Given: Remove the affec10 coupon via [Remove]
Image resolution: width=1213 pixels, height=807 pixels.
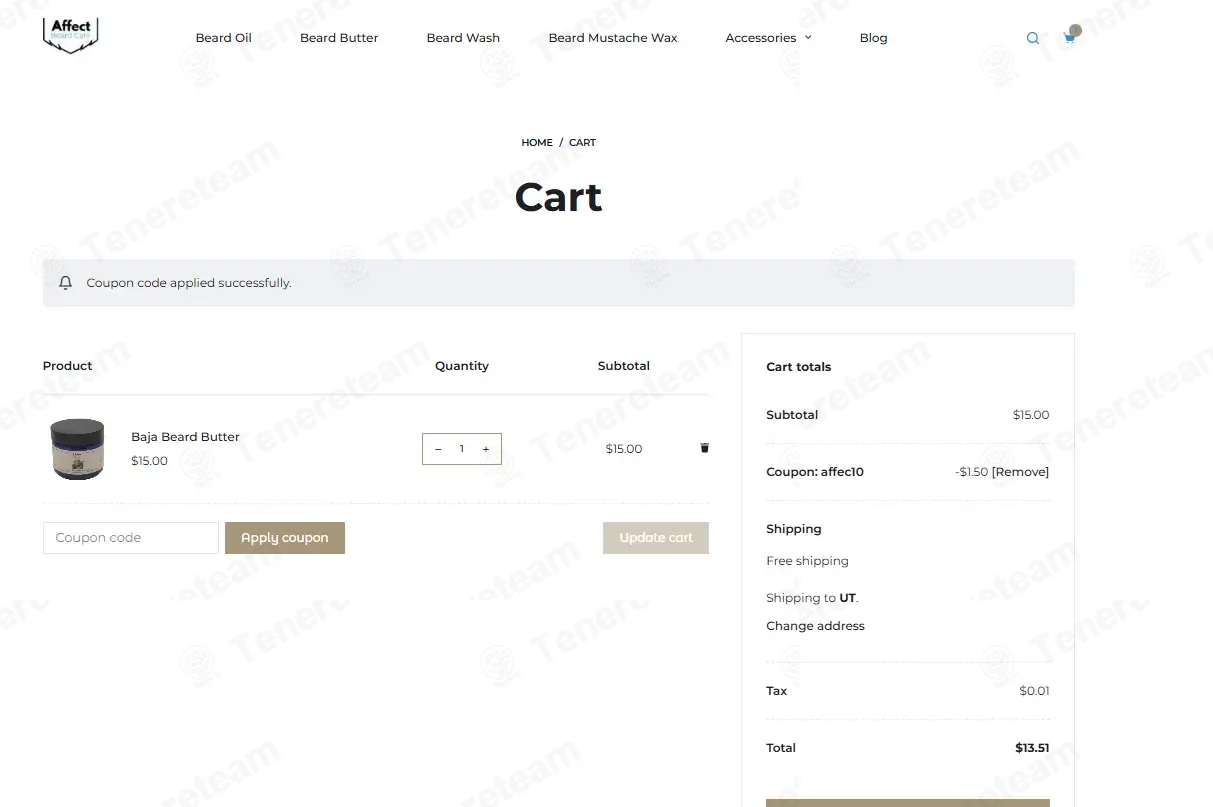Looking at the screenshot, I should (x=1020, y=472).
